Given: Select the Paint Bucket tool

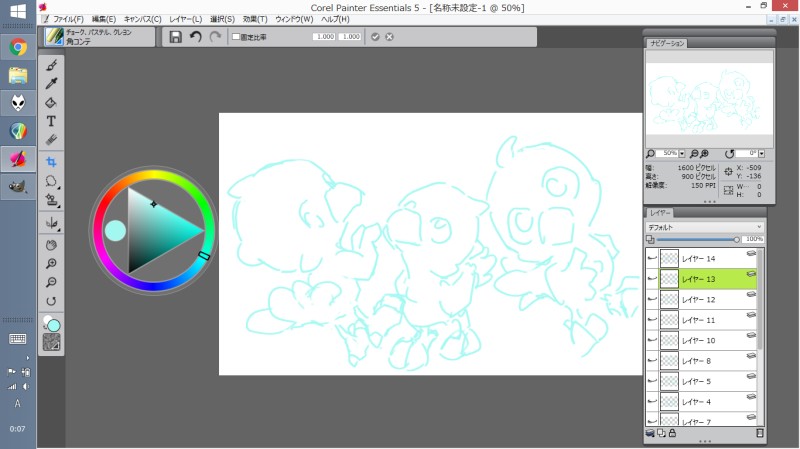Looking at the screenshot, I should [51, 103].
